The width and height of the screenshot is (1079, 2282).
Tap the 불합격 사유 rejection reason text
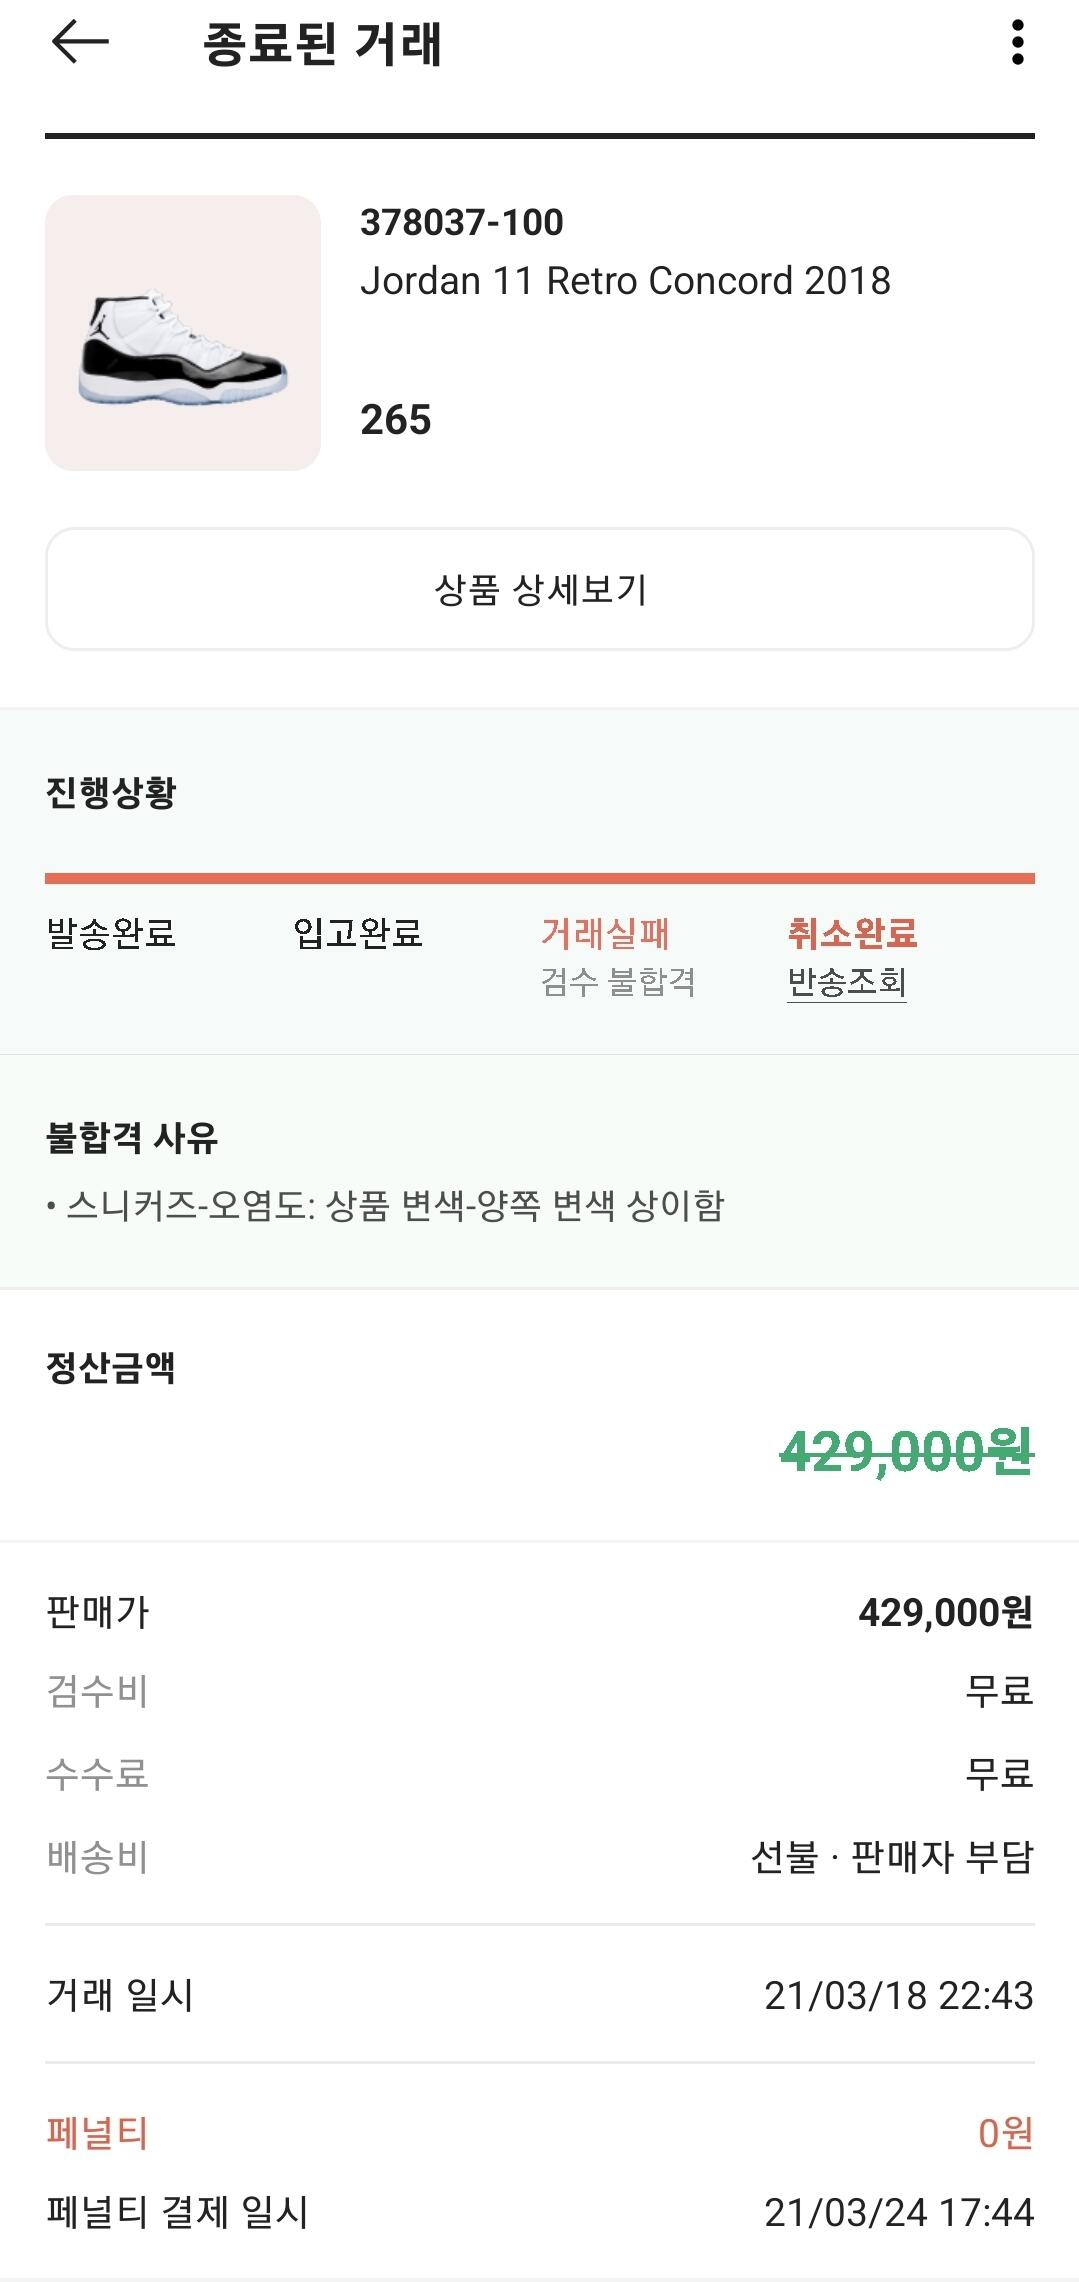click(x=395, y=1205)
